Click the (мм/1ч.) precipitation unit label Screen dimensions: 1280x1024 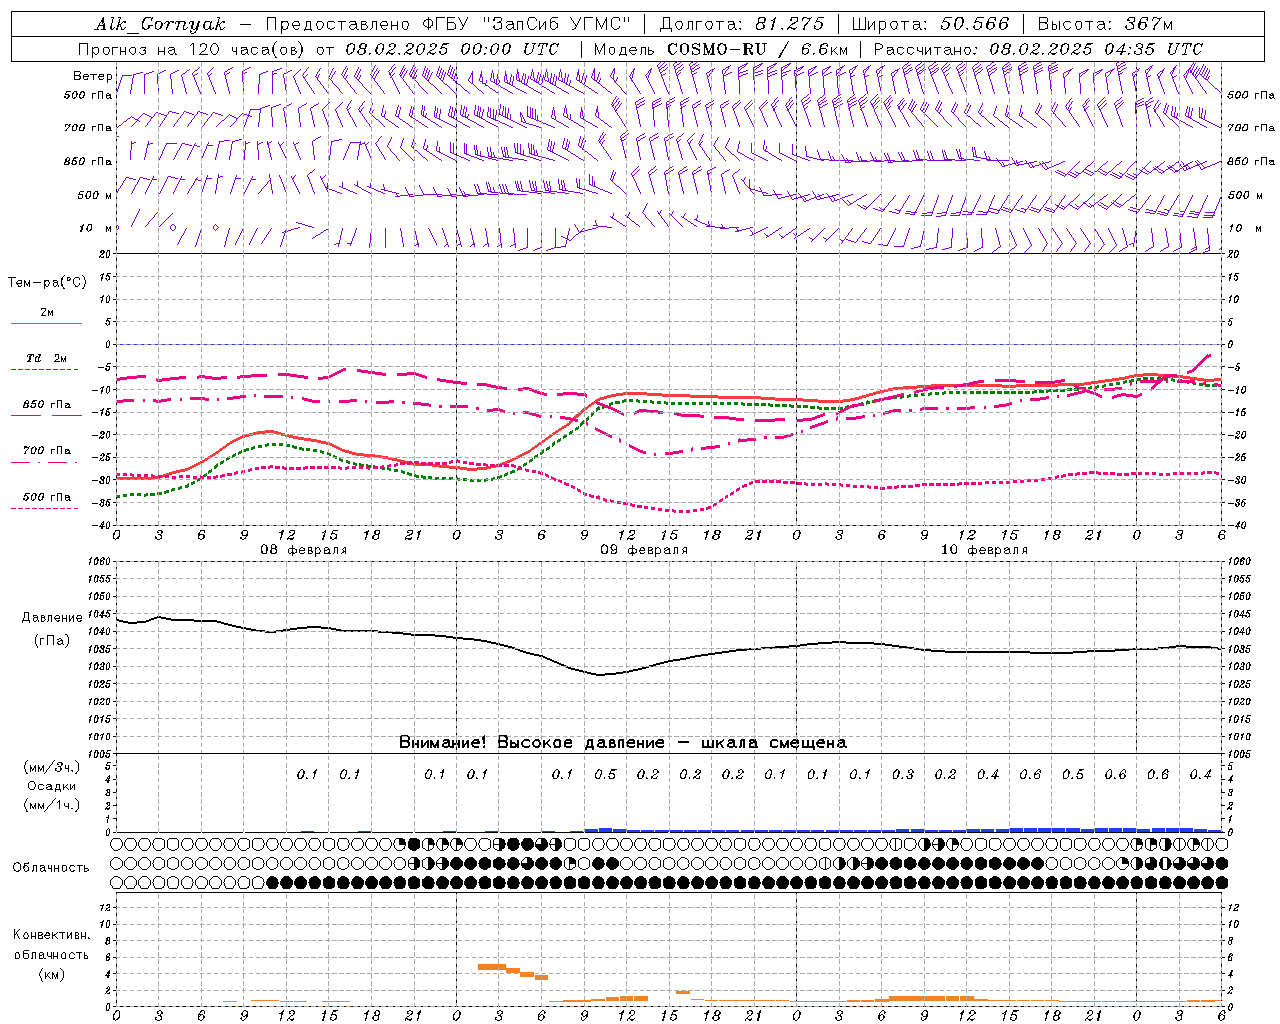tap(52, 805)
